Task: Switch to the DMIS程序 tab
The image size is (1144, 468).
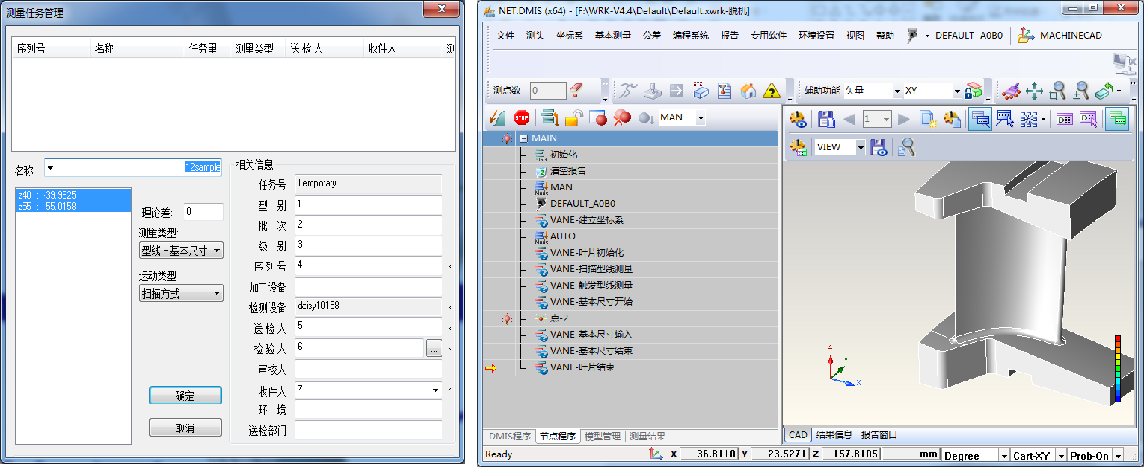Action: pyautogui.click(x=508, y=436)
